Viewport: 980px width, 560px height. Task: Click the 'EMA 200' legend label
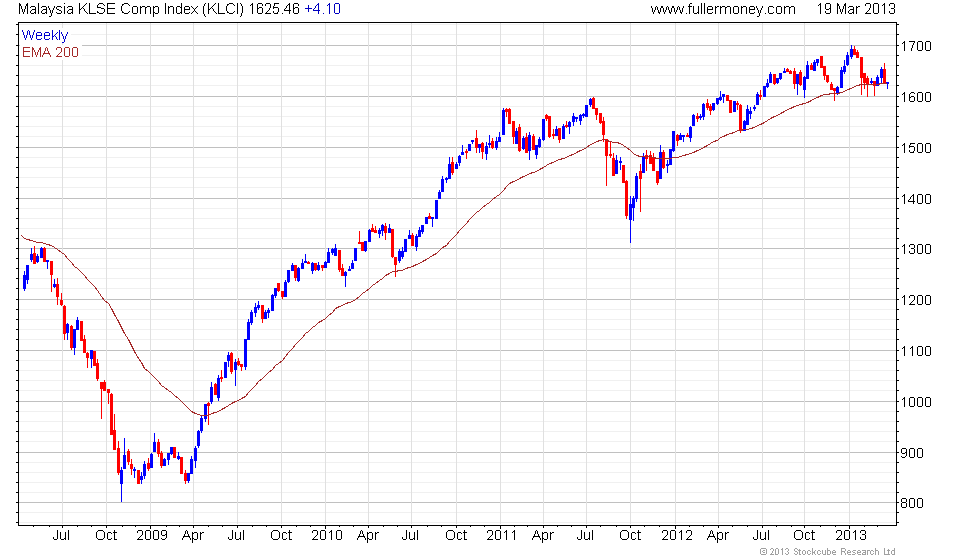(x=51, y=52)
